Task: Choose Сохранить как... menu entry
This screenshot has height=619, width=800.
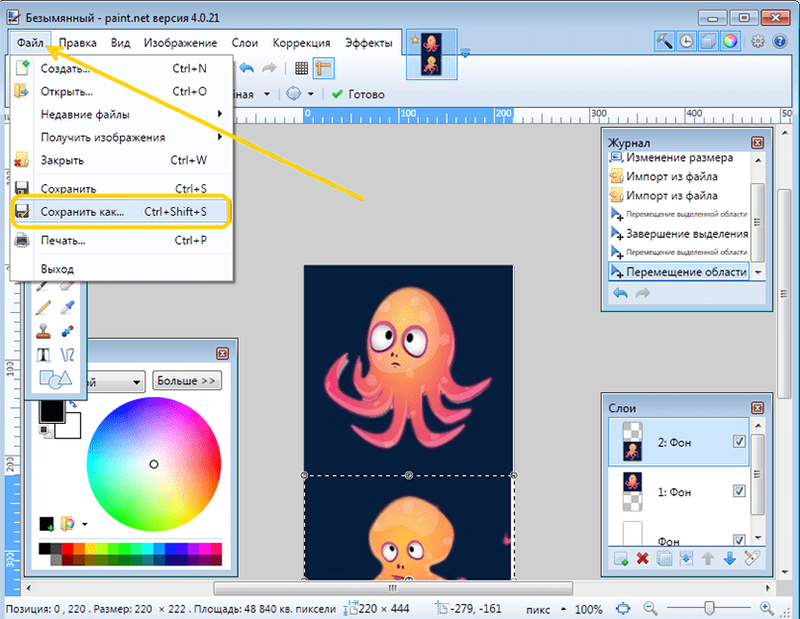Action: tap(121, 211)
